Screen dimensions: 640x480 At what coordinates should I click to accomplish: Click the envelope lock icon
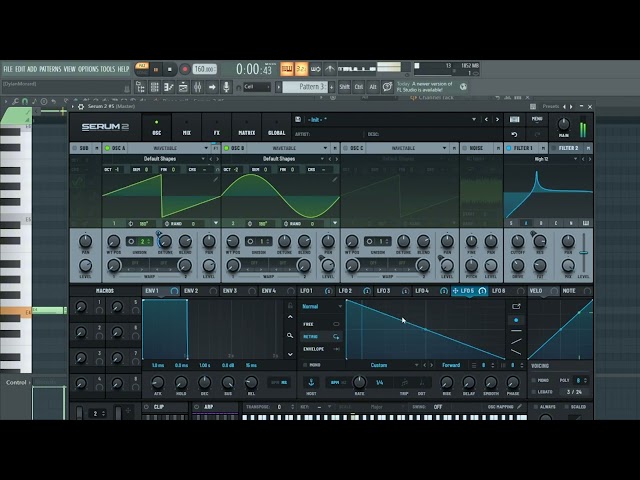click(290, 305)
